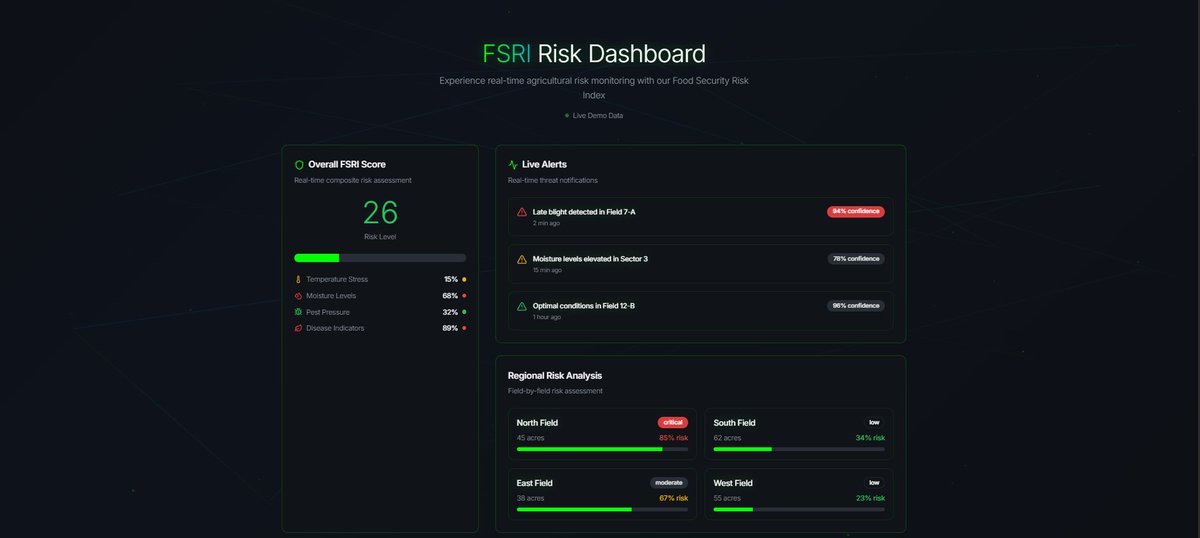The width and height of the screenshot is (1200, 538).
Task: Click the 2 min ago timestamp
Action: 546,223
